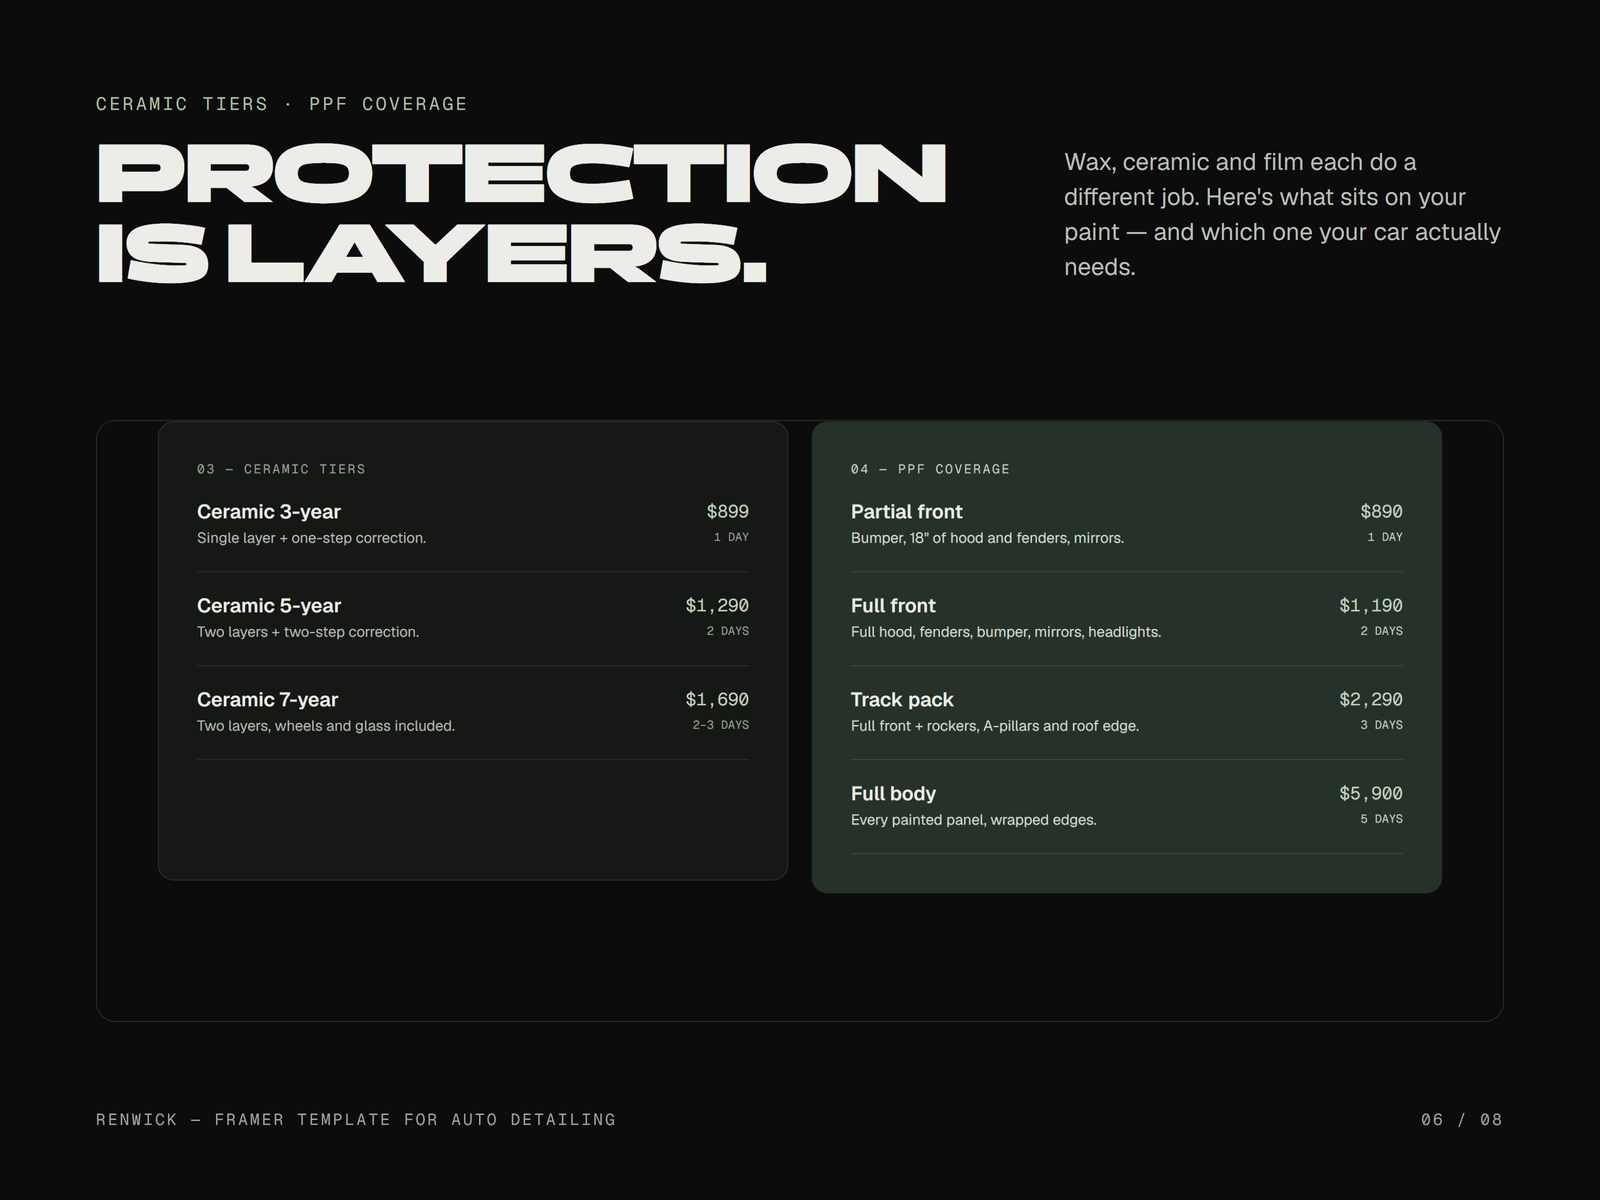The width and height of the screenshot is (1600, 1200).
Task: Click the 'Wax, ceramic and film' intro paragraph
Action: 1283,214
